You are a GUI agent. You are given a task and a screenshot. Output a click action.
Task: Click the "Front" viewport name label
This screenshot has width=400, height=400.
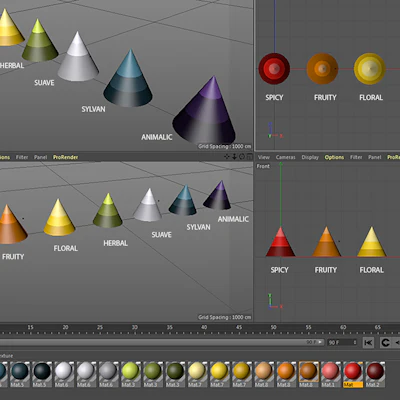click(263, 166)
